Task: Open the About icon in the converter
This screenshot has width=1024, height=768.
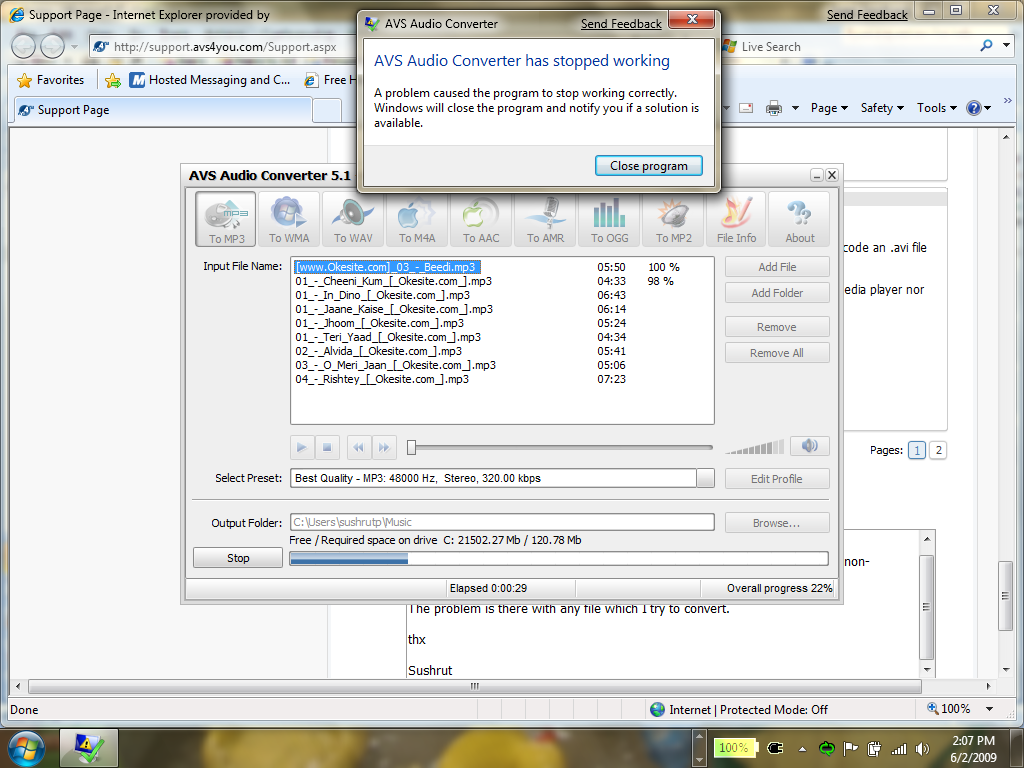Action: tap(799, 219)
